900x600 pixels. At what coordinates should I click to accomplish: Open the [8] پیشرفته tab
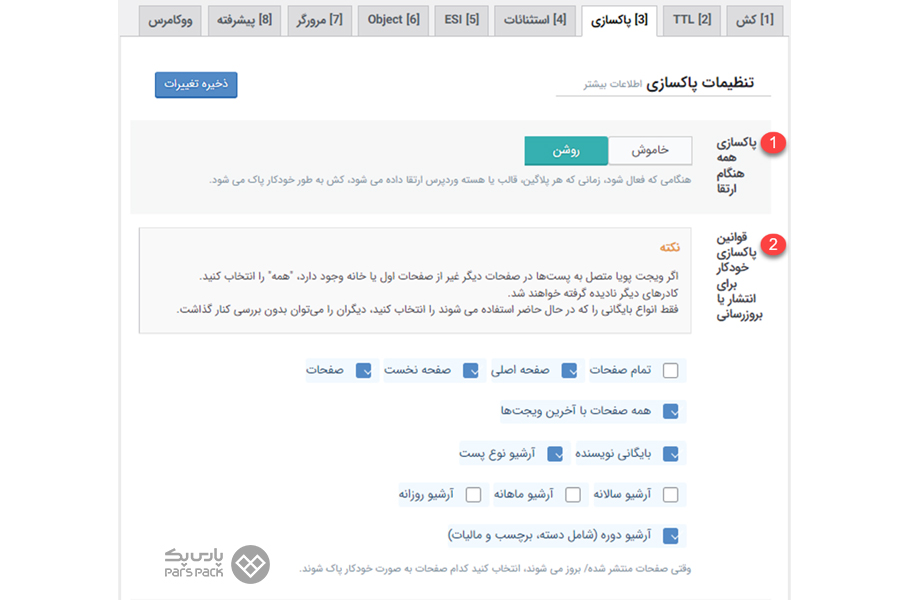[245, 21]
